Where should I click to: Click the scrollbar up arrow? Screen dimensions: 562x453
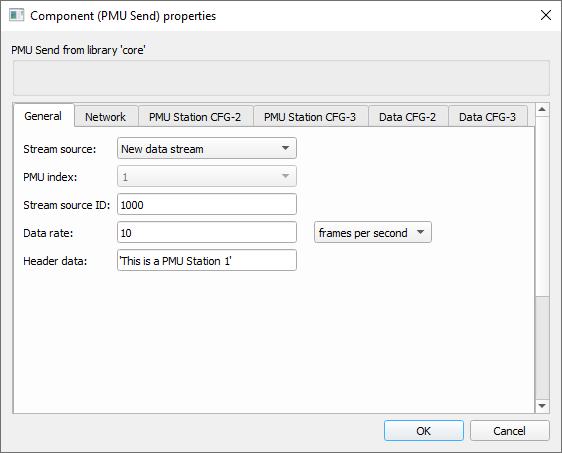(542, 109)
